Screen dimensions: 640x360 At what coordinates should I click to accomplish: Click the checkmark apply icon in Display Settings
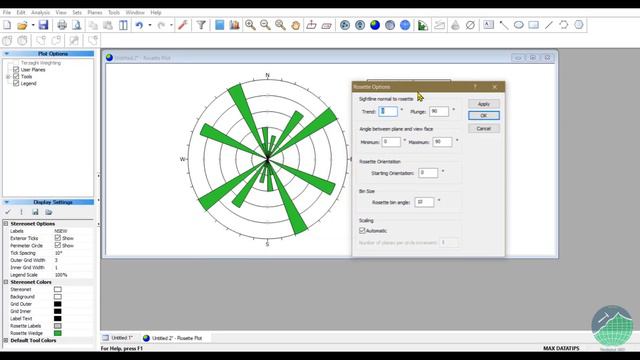8,212
